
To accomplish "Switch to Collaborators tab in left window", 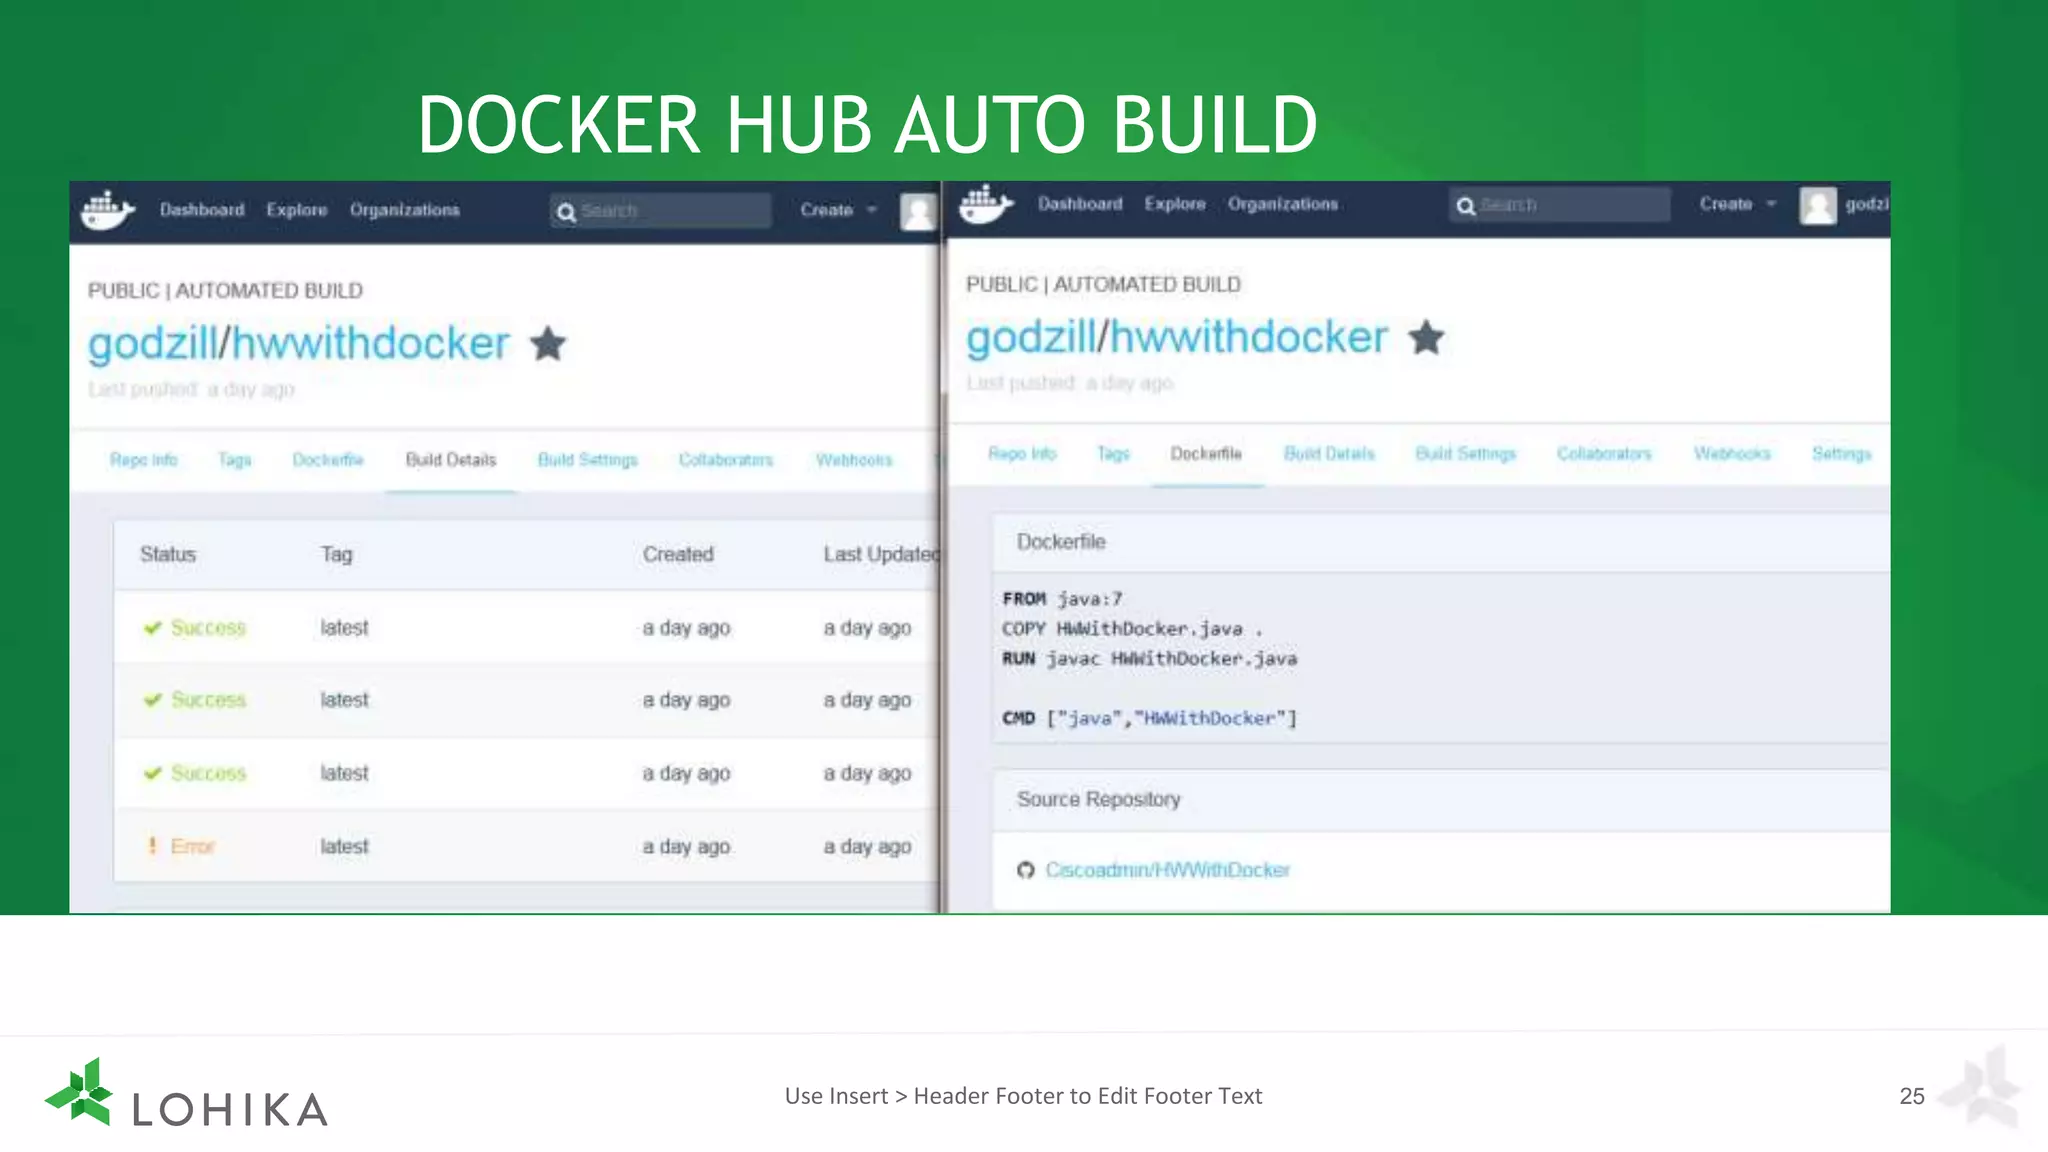I will [x=726, y=460].
